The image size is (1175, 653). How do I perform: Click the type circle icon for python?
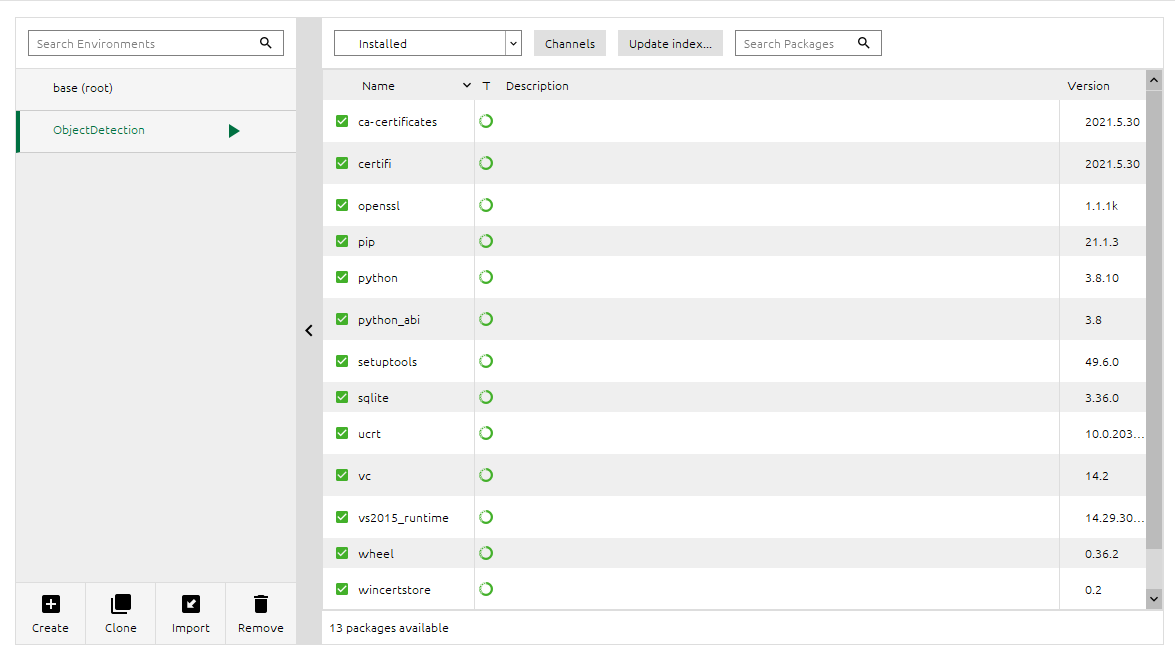pos(486,277)
